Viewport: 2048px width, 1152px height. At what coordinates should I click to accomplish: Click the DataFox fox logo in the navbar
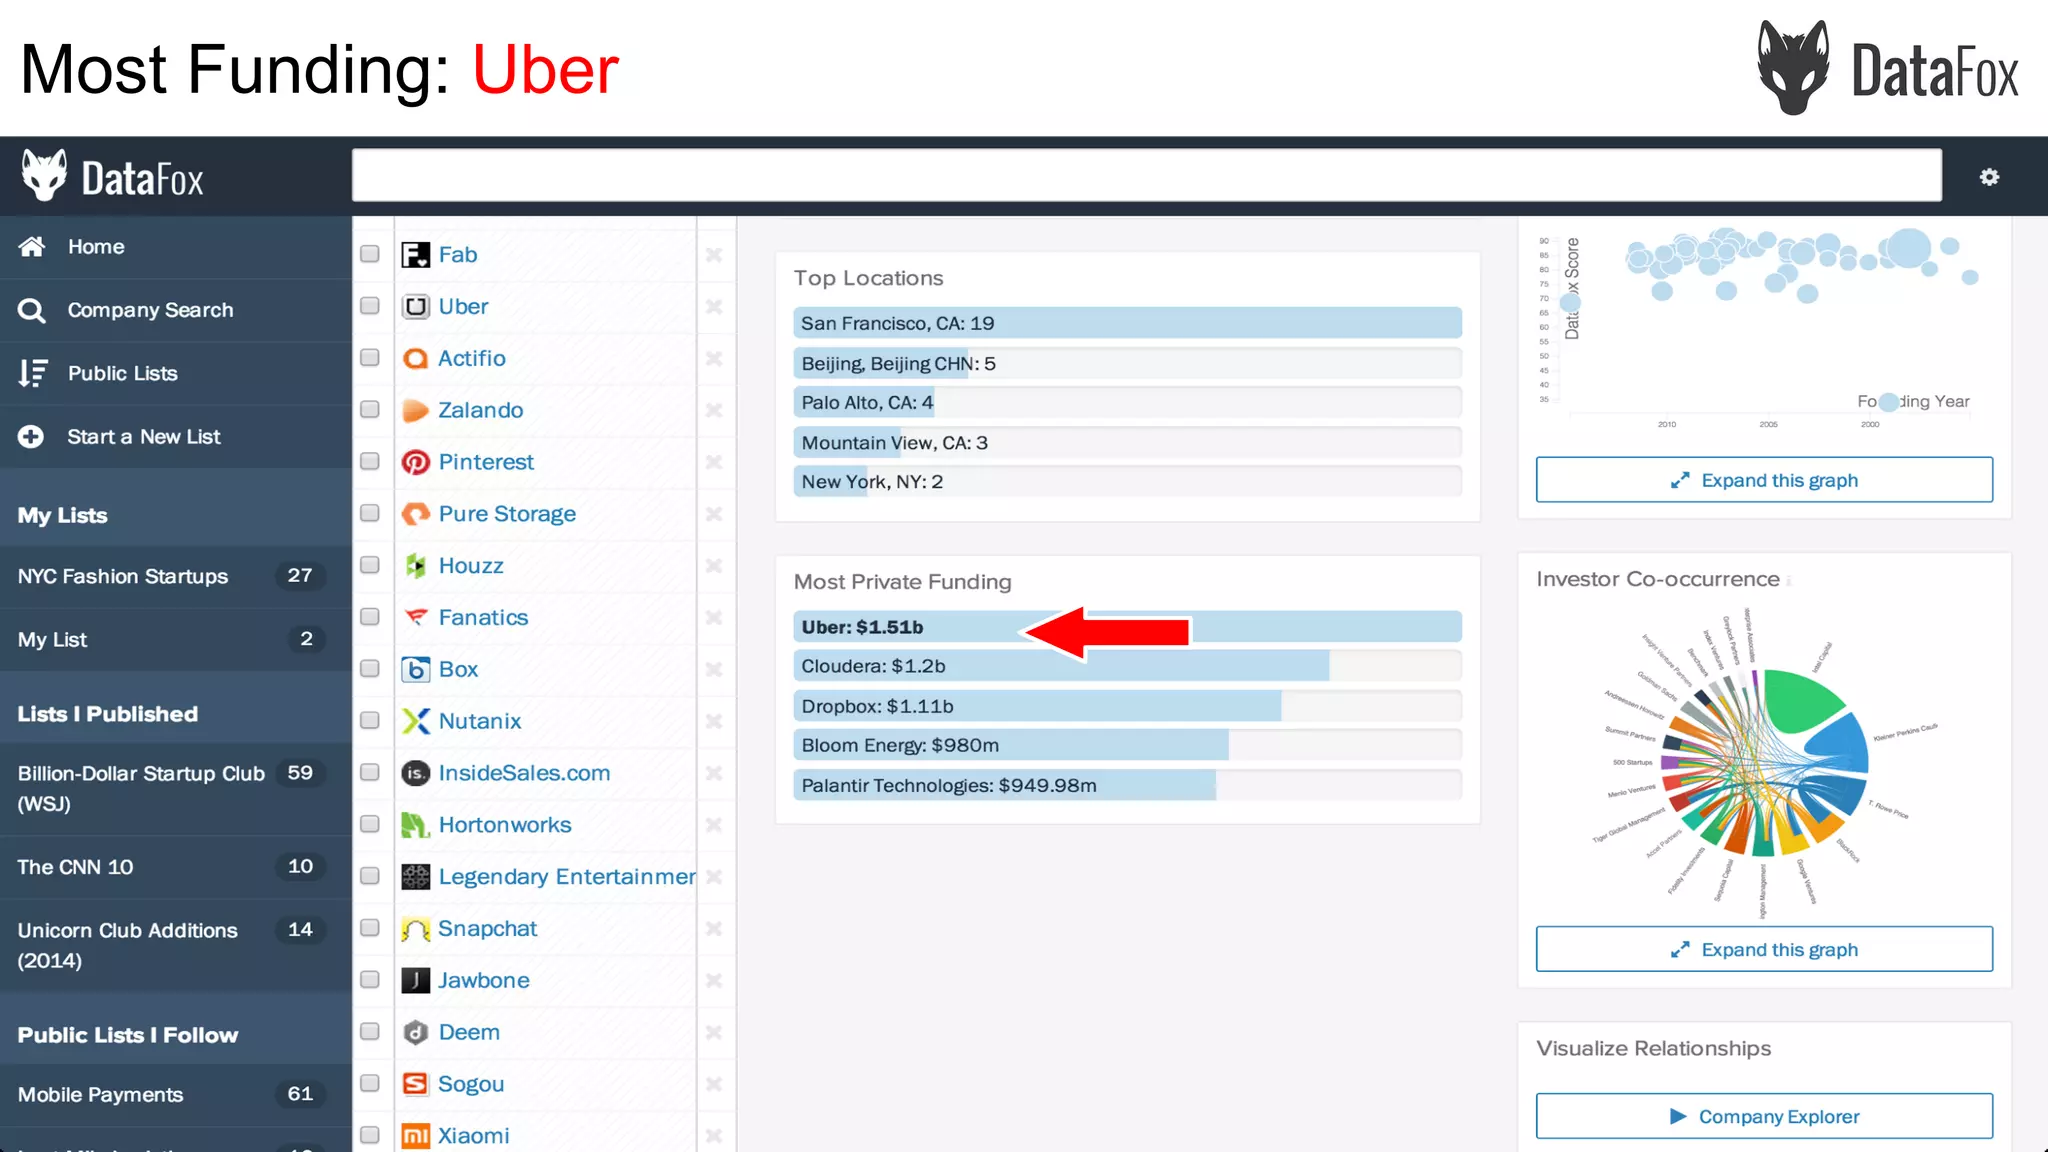coord(44,176)
